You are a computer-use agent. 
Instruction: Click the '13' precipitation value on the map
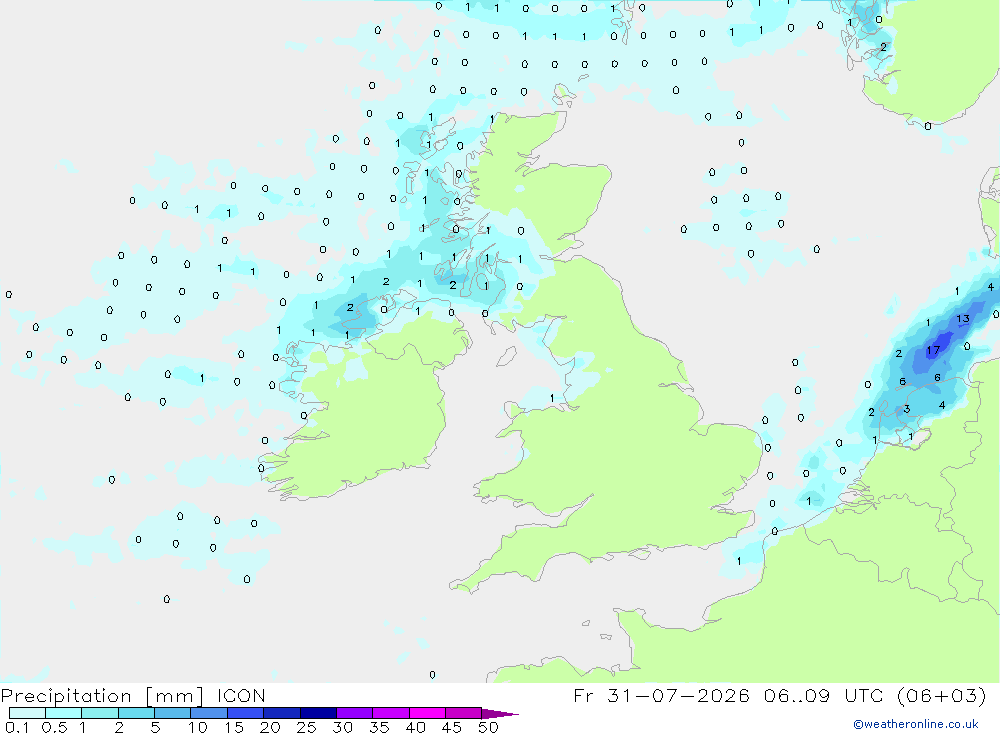tap(962, 318)
